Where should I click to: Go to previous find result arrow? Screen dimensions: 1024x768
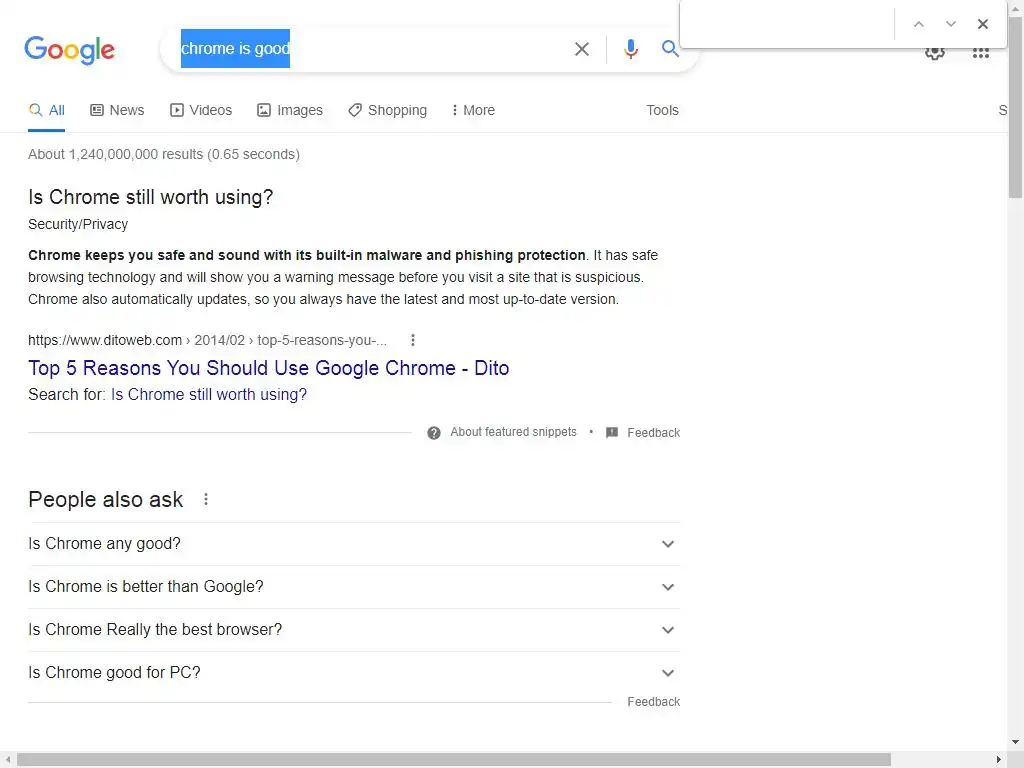pyautogui.click(x=918, y=24)
